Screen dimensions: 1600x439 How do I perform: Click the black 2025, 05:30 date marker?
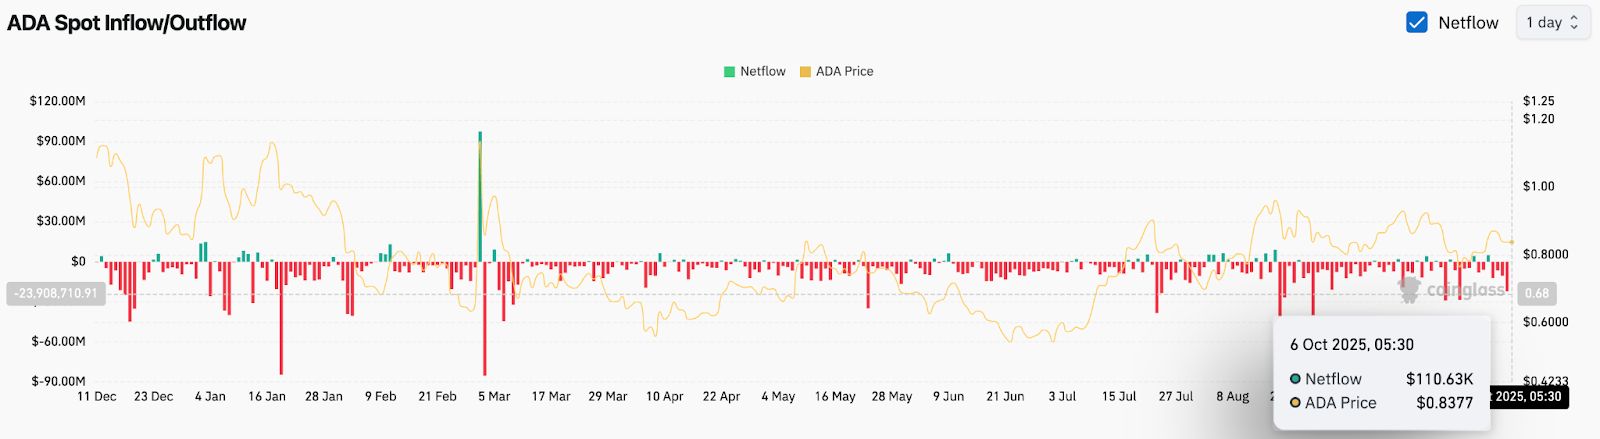click(x=1528, y=397)
